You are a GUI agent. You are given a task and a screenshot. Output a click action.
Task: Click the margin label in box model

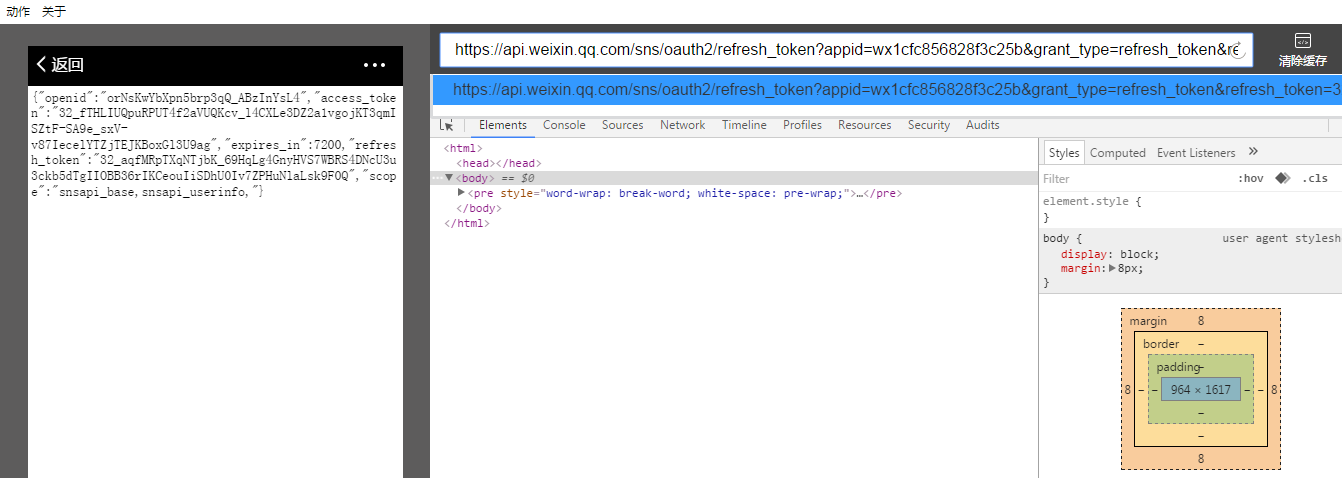coord(1147,321)
